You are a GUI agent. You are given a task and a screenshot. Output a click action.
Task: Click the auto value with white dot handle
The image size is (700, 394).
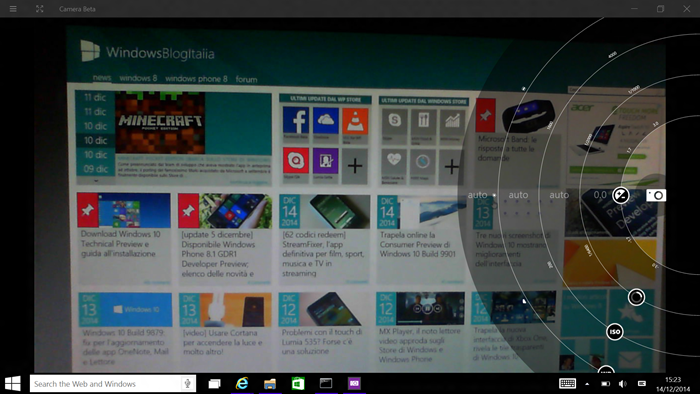478,195
